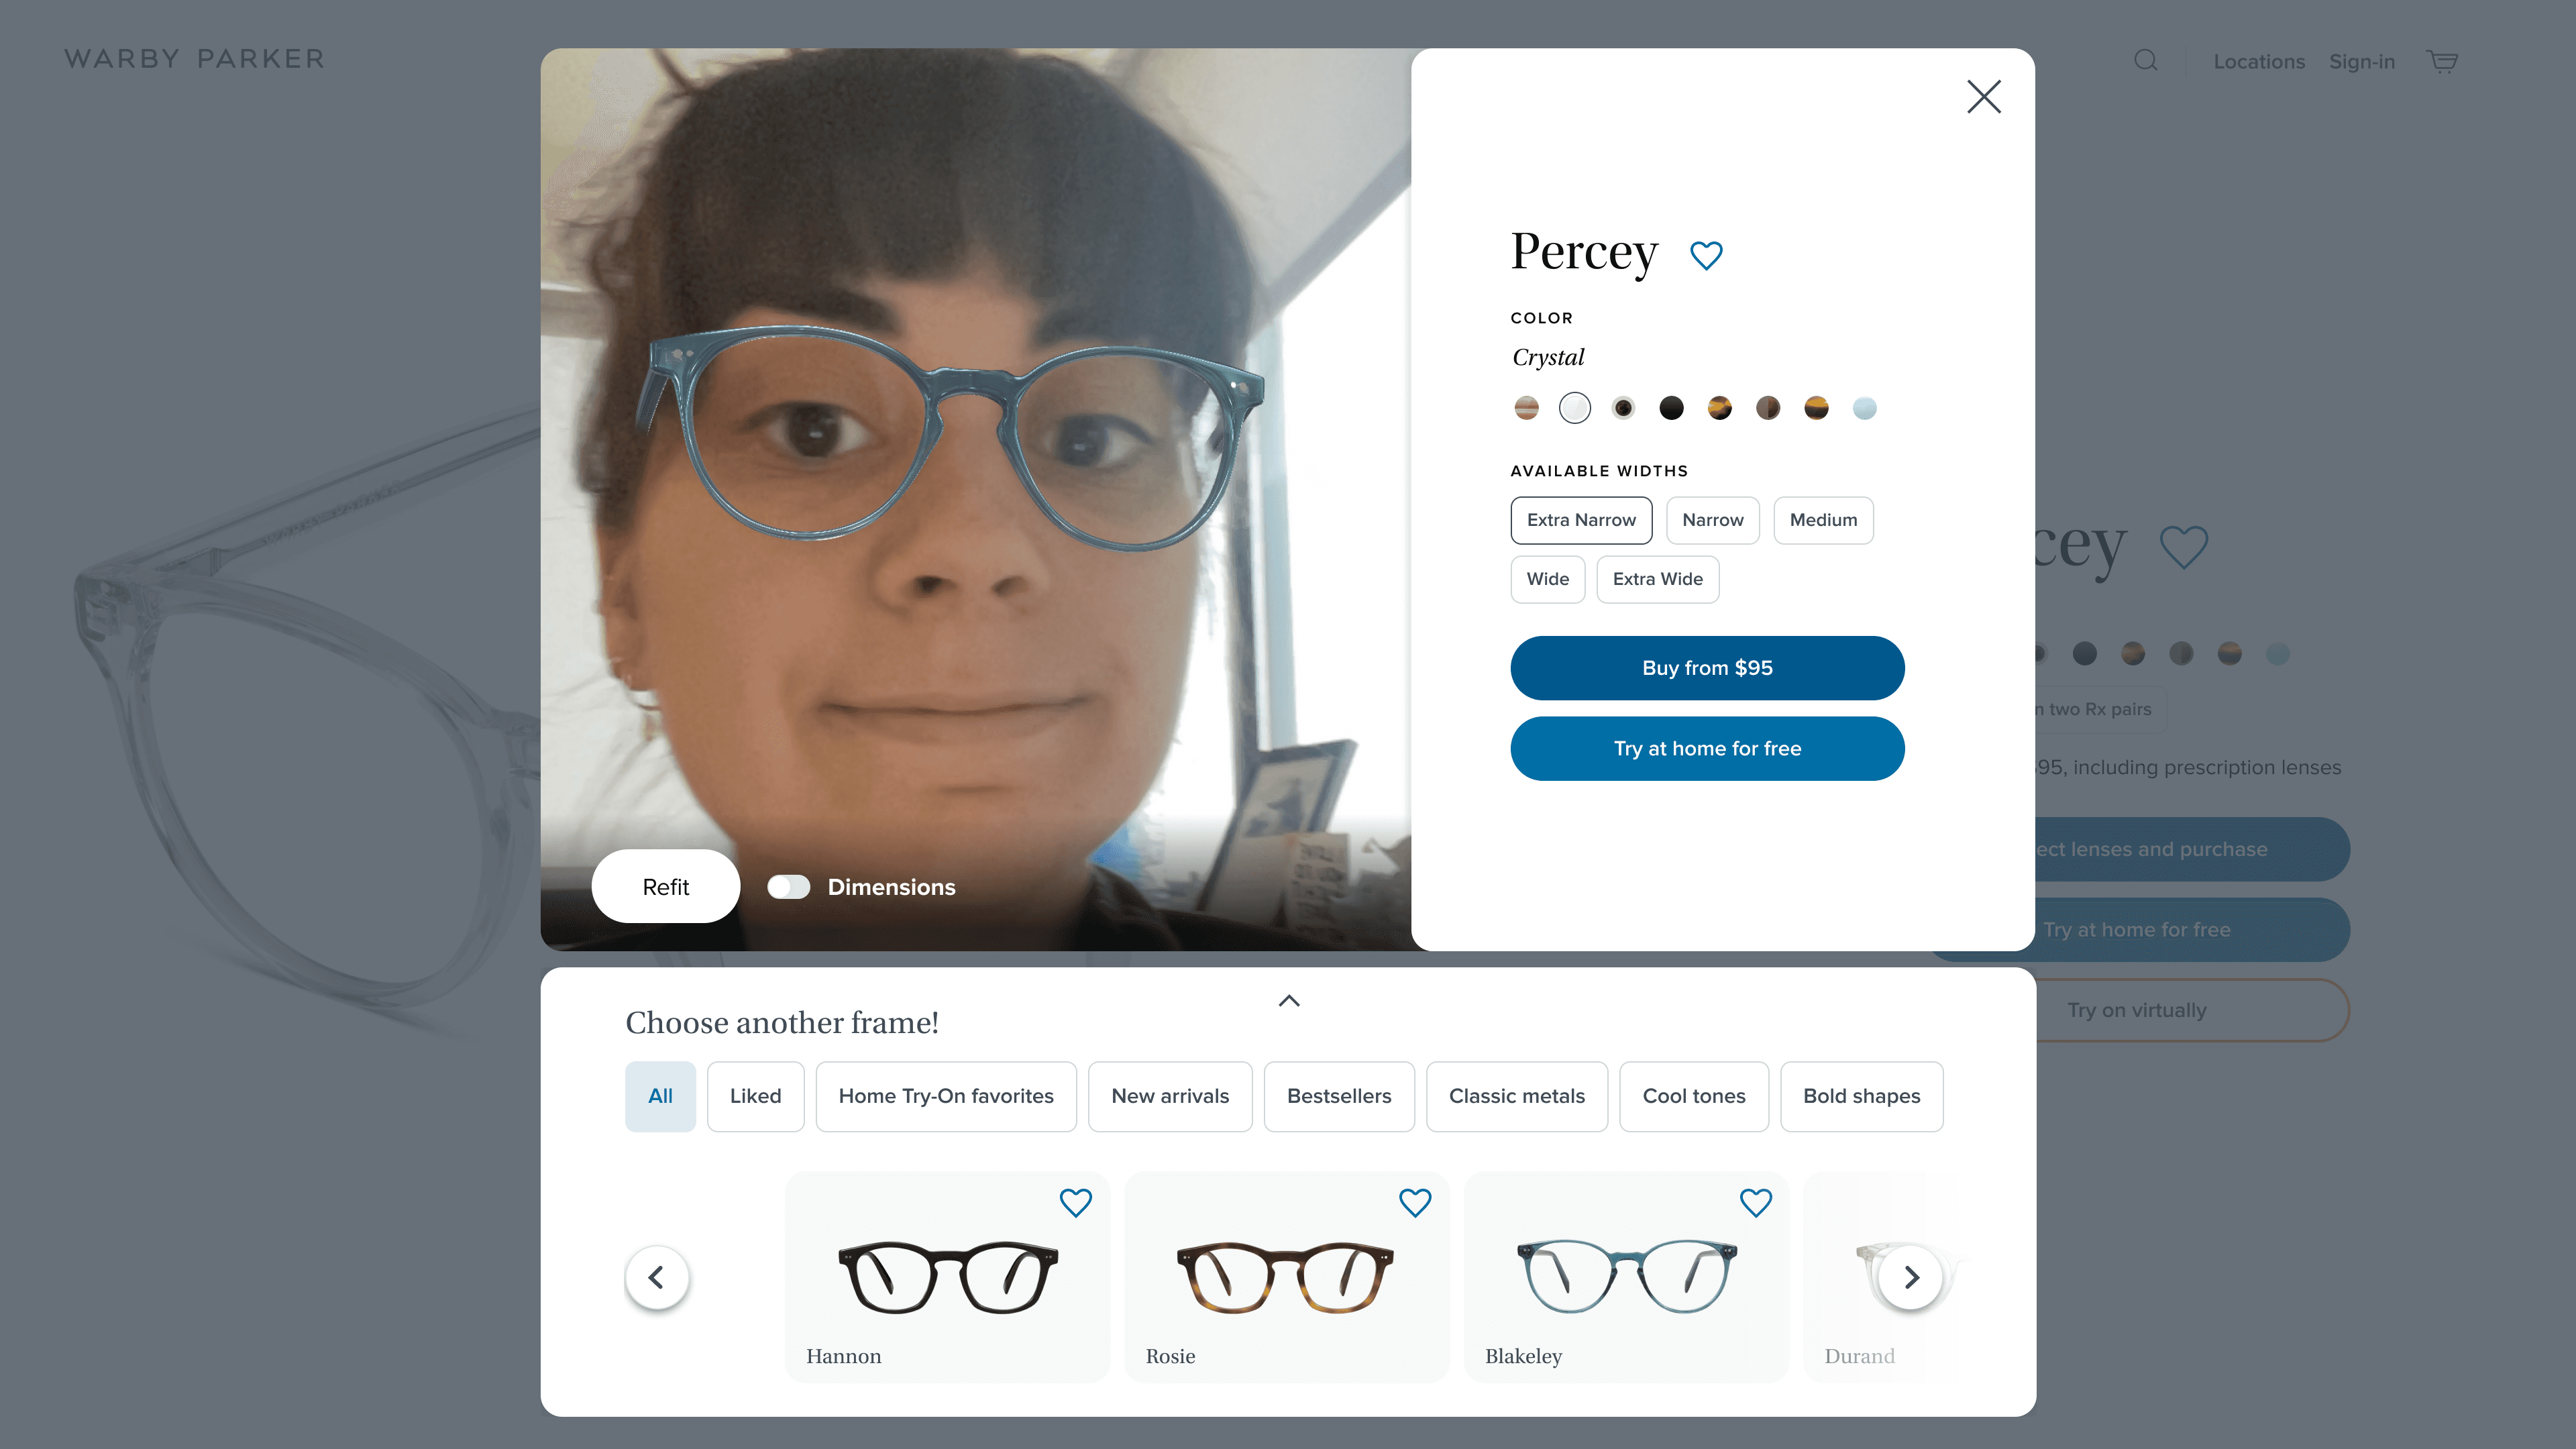
Task: Like the Blakeley frame heart icon
Action: click(1755, 1202)
